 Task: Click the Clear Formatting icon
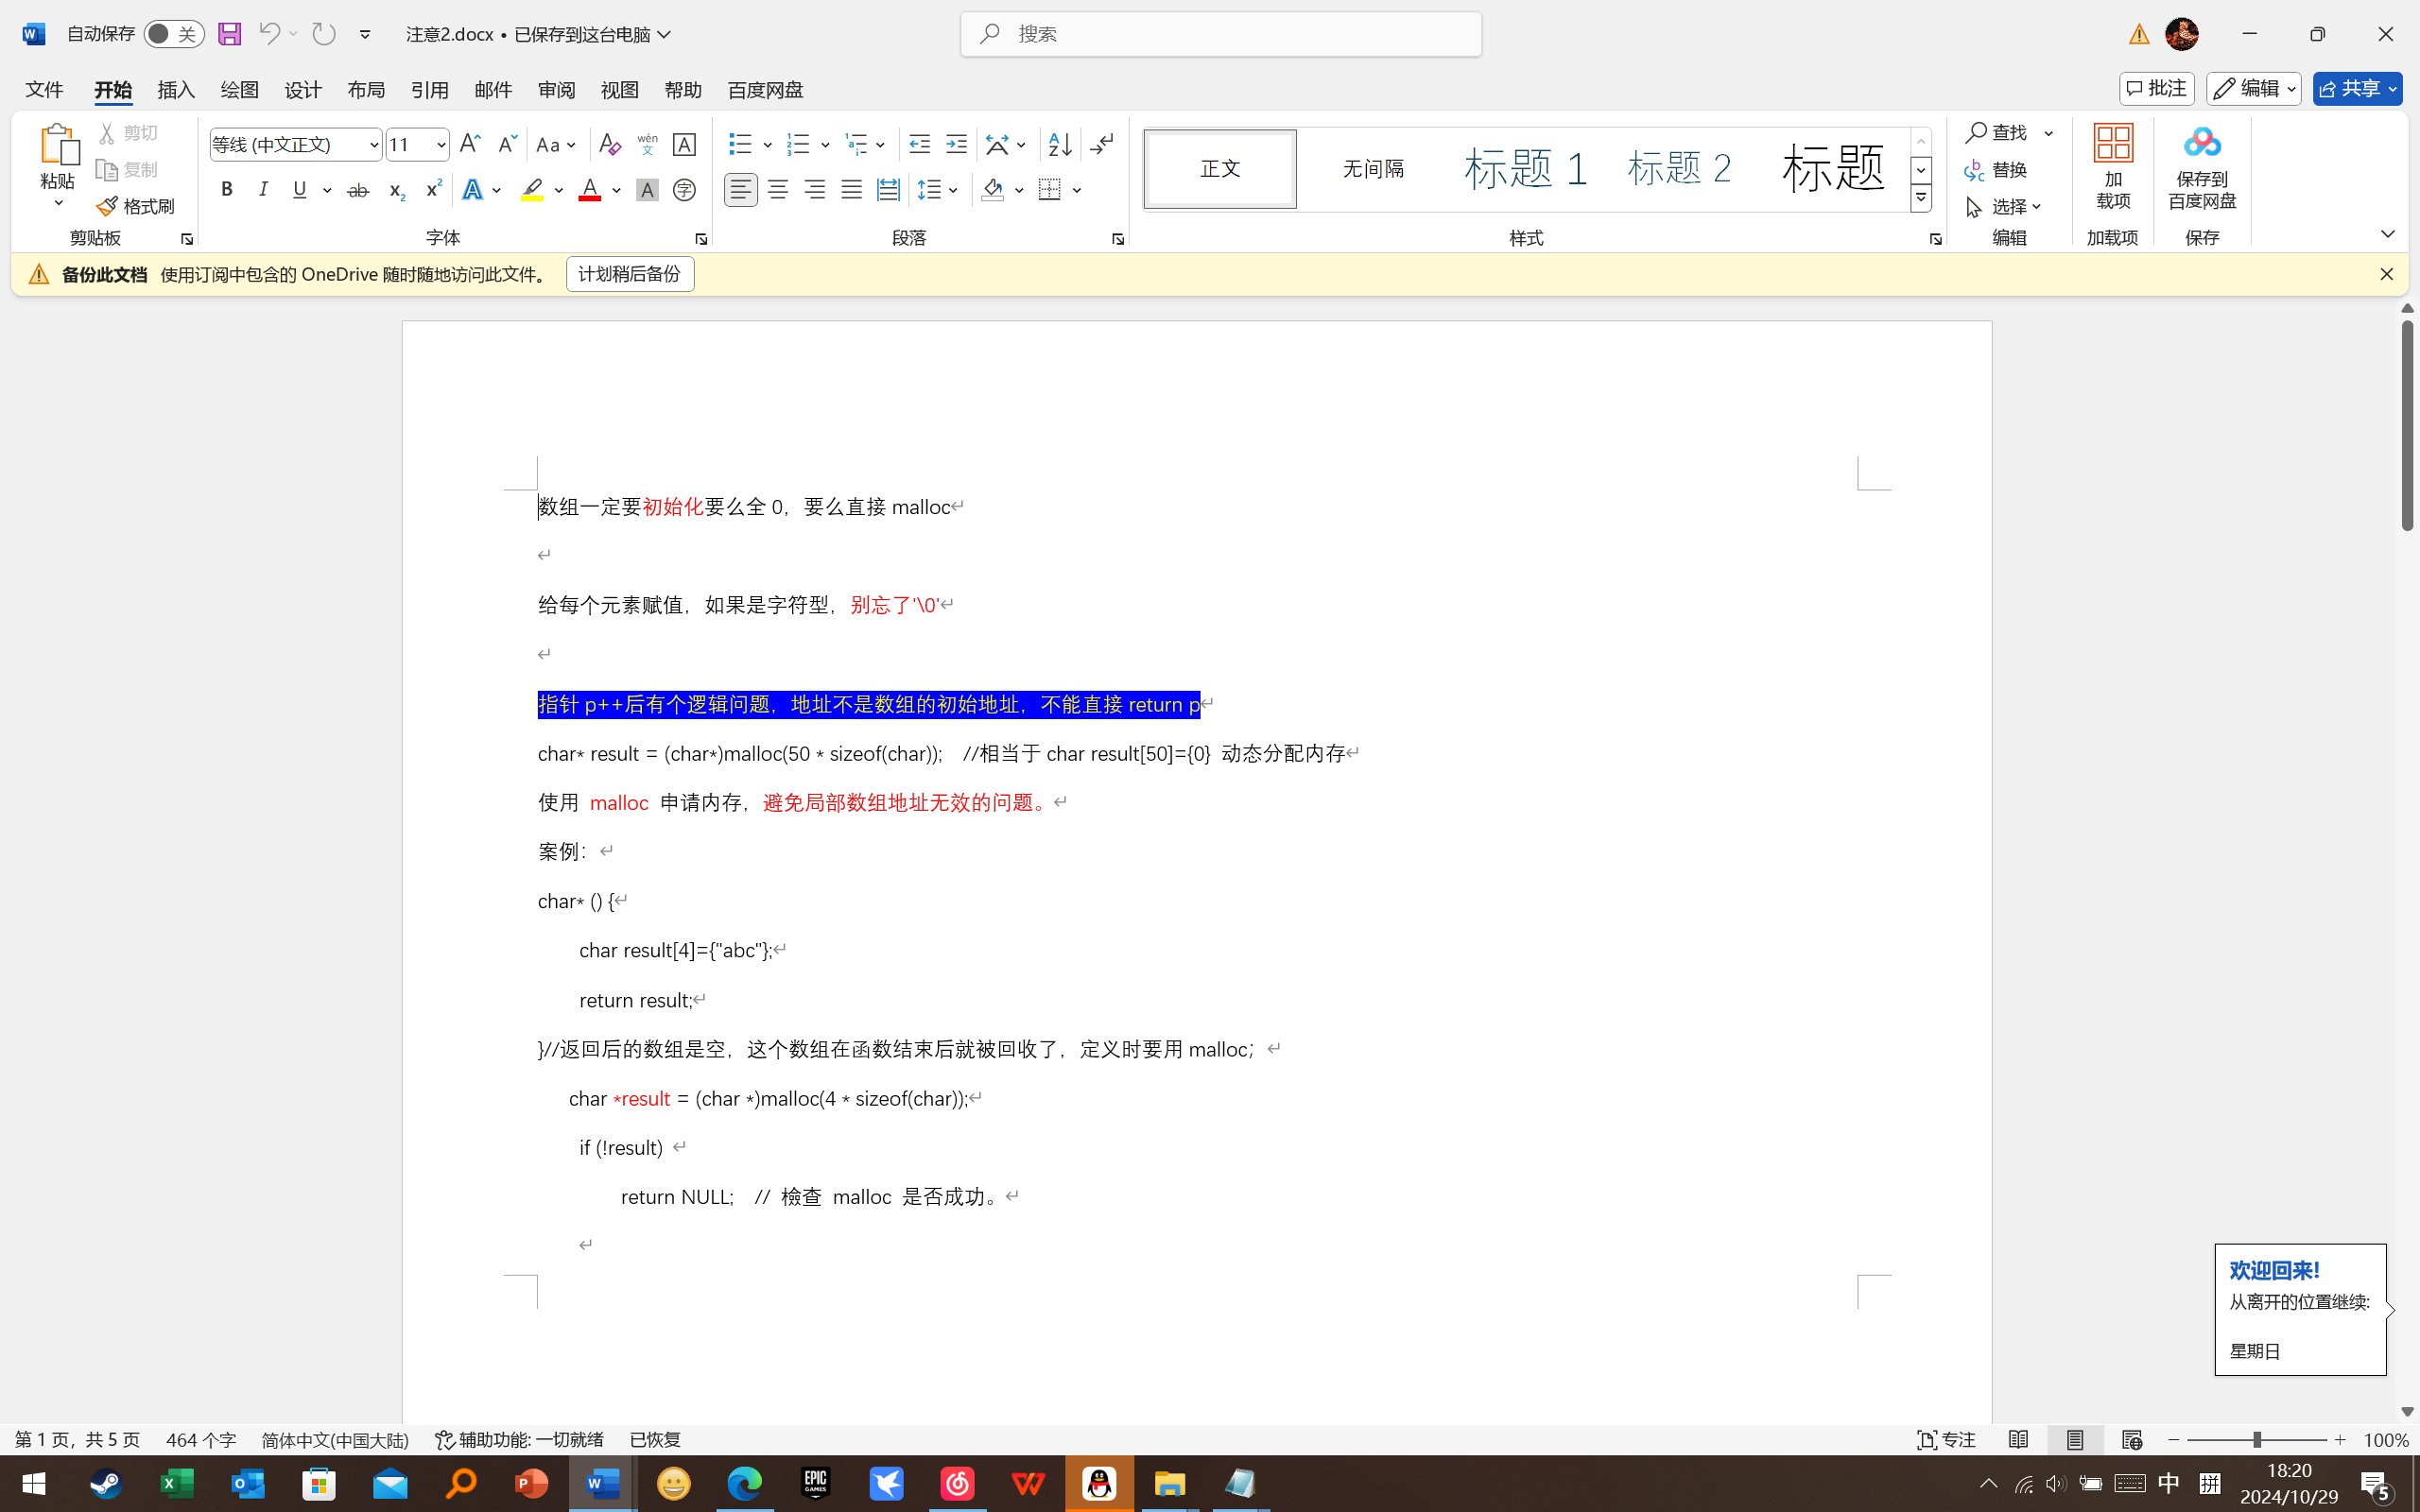pyautogui.click(x=609, y=144)
